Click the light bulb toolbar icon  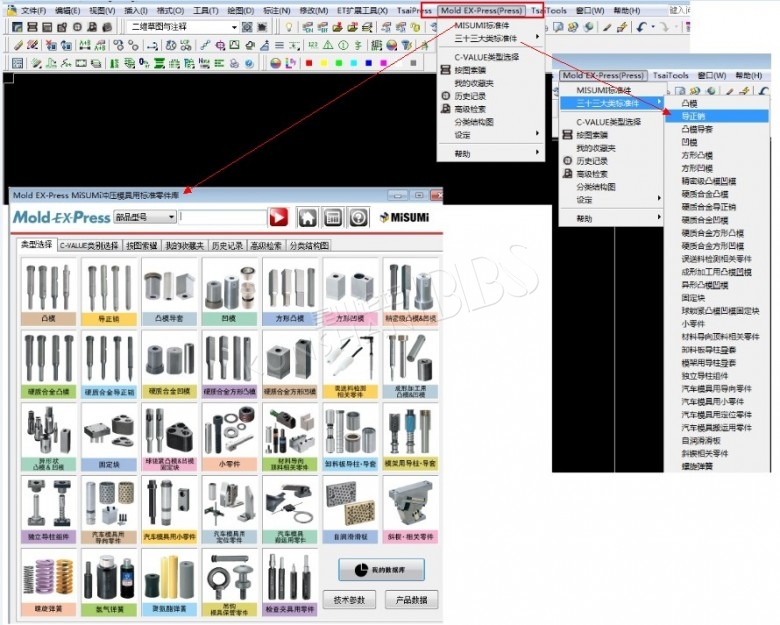(x=288, y=27)
